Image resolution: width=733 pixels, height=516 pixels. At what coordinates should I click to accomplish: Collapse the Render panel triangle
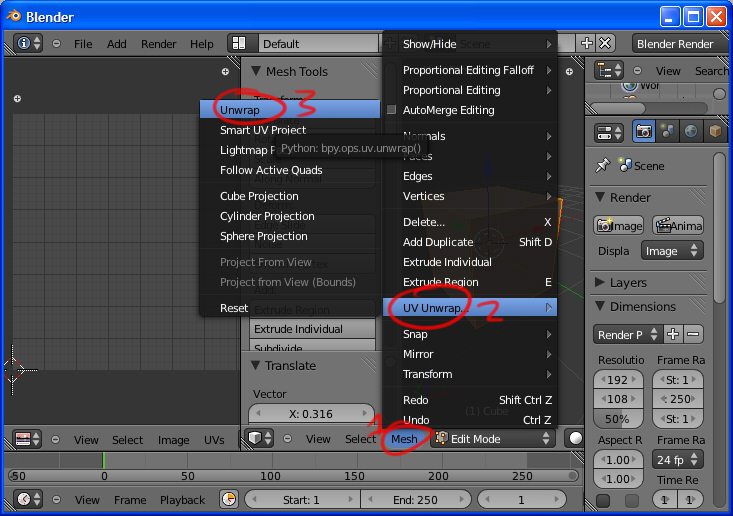coord(601,197)
